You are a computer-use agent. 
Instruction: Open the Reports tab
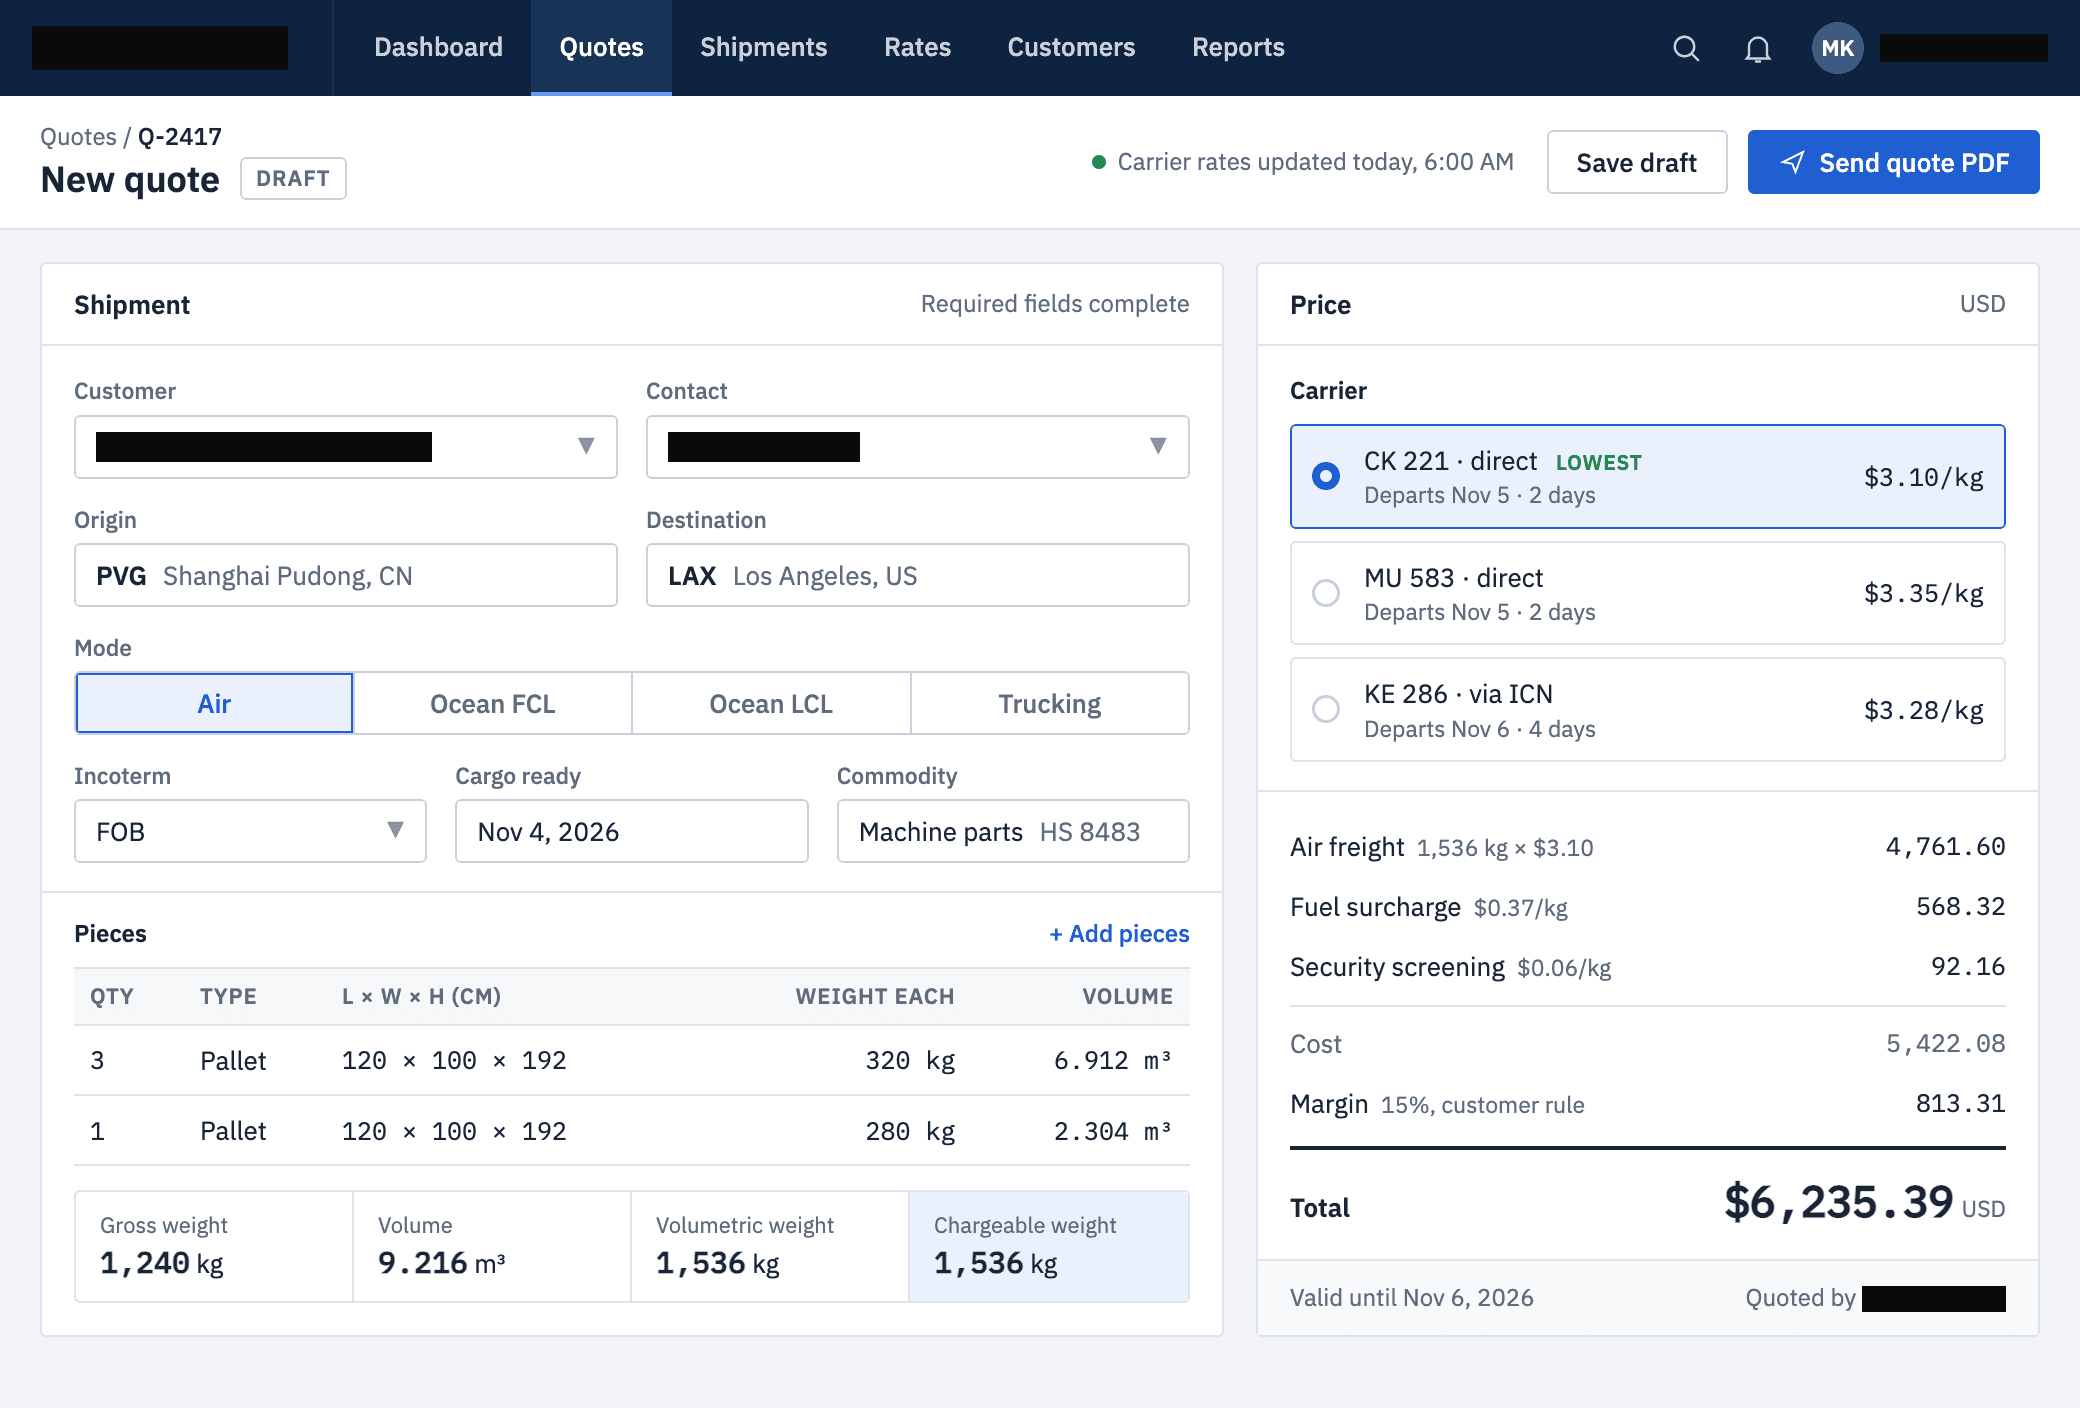pyautogui.click(x=1238, y=47)
